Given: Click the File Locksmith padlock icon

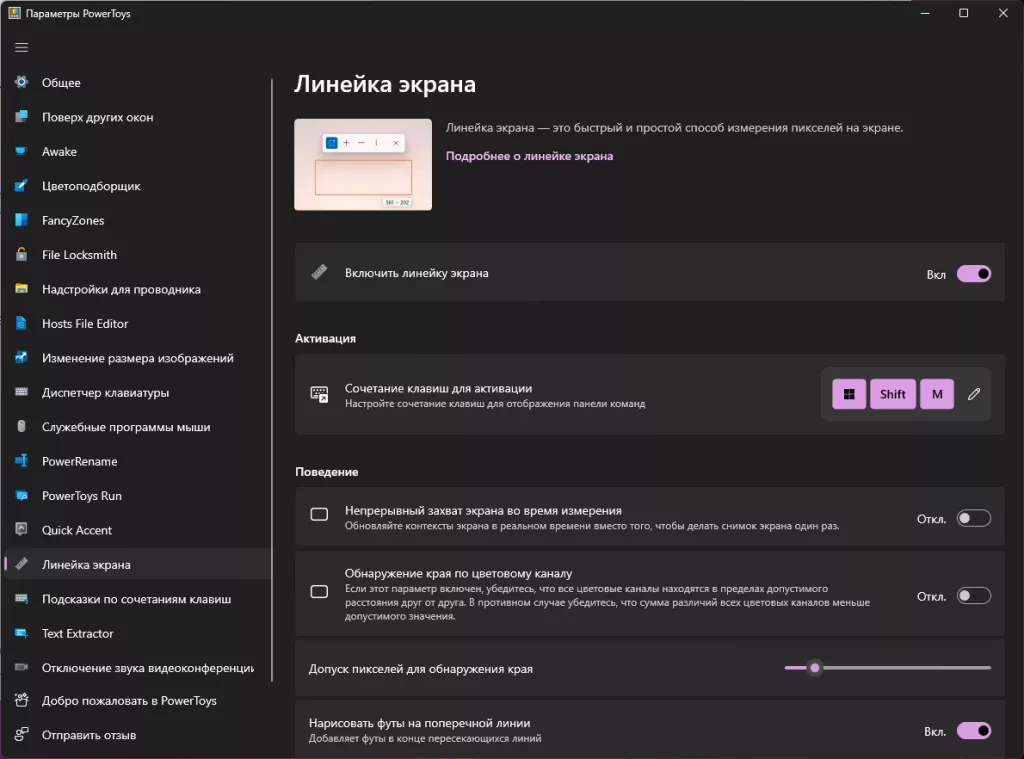Looking at the screenshot, I should 22,255.
